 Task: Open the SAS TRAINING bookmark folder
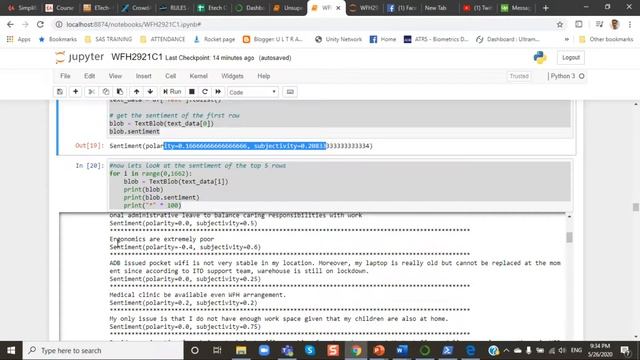click(x=109, y=39)
